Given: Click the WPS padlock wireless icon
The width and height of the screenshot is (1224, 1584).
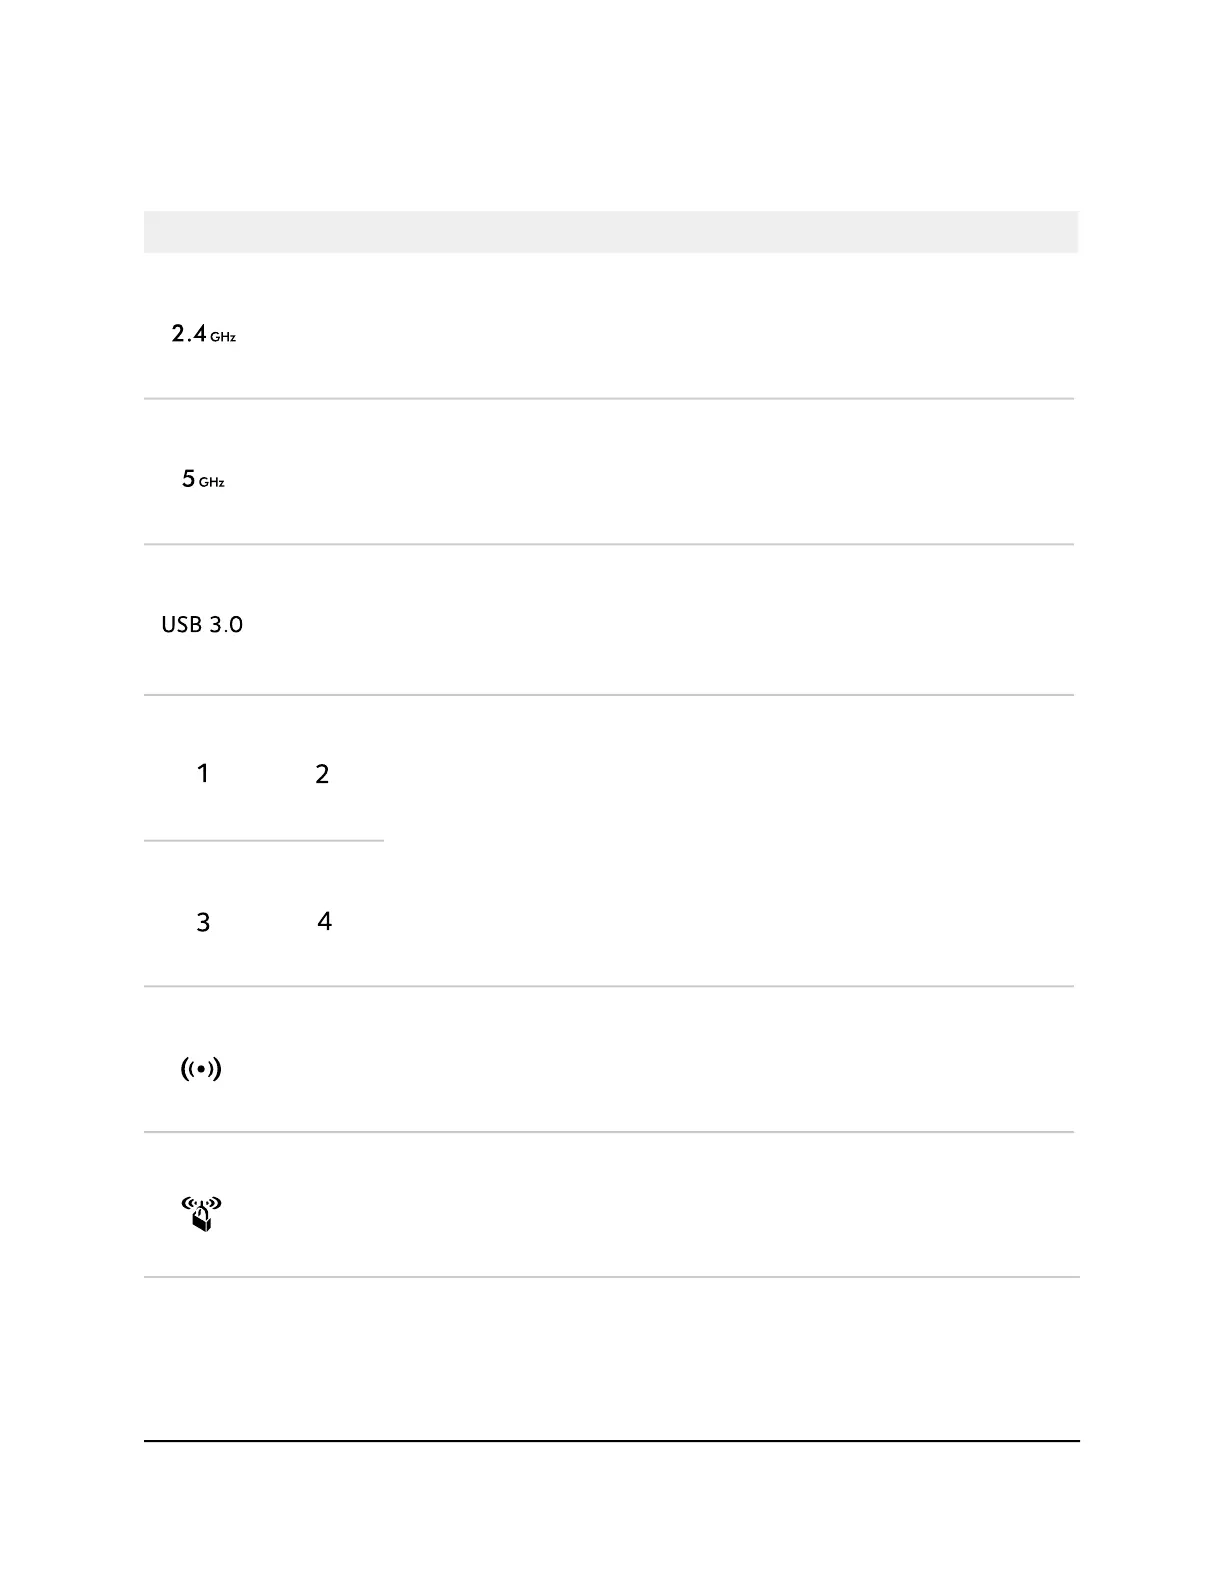Looking at the screenshot, I should coord(202,1214).
